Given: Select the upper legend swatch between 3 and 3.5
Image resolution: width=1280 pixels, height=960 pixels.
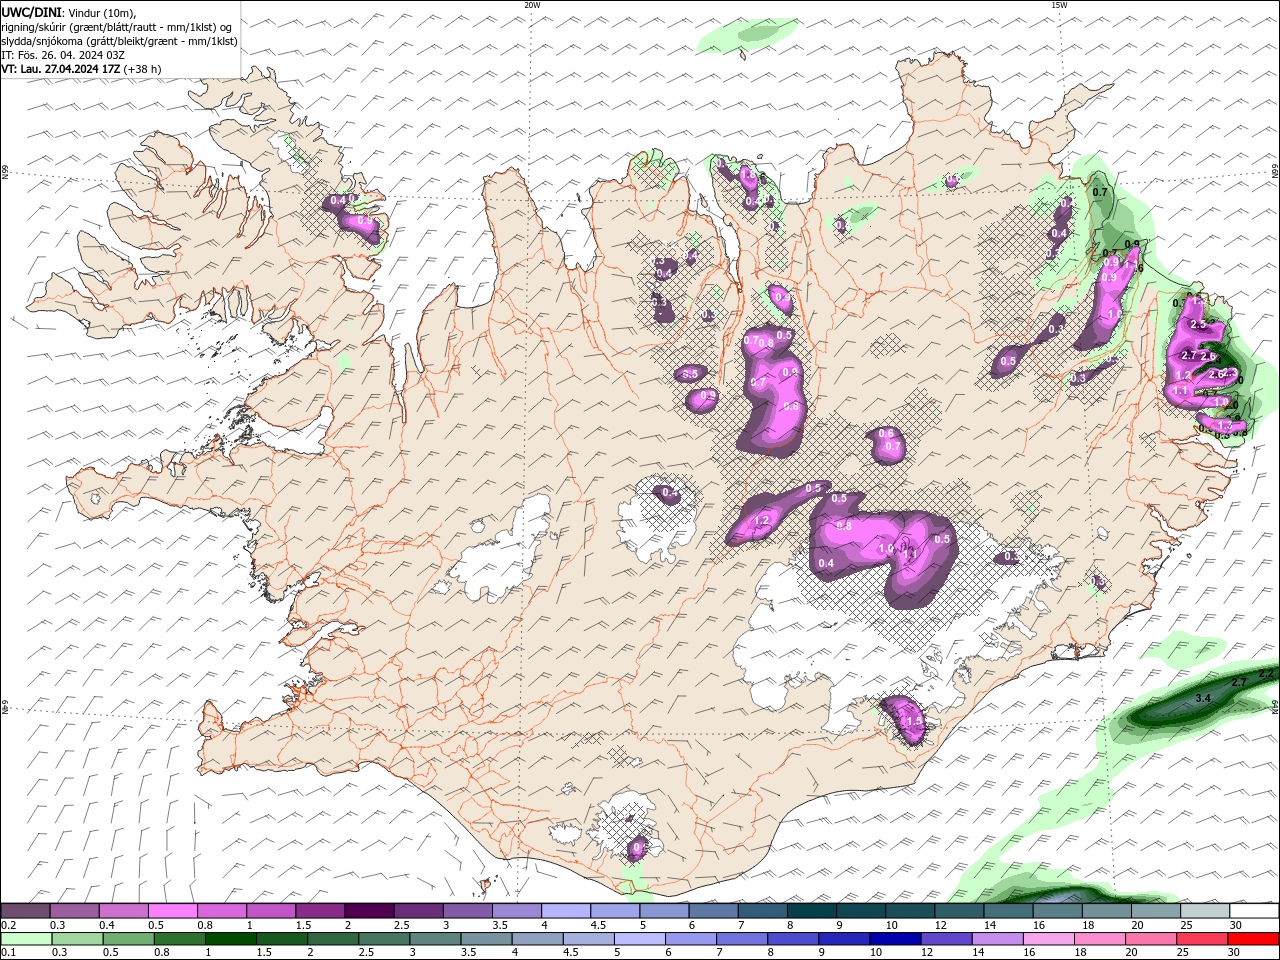Looking at the screenshot, I should [467, 911].
